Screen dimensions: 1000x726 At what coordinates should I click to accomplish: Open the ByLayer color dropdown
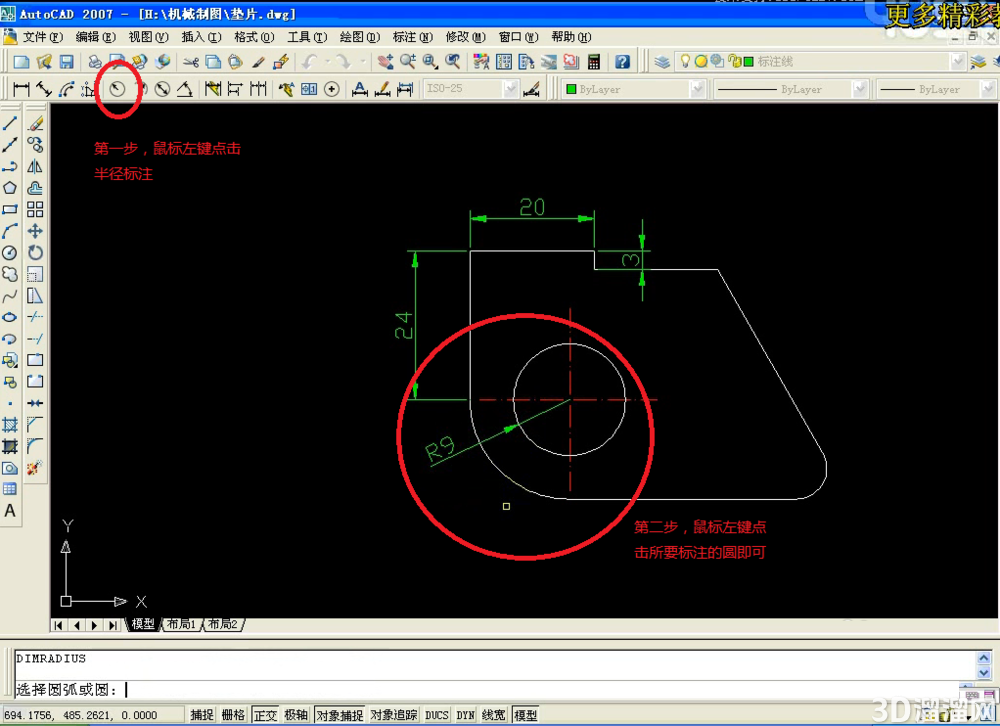tap(698, 89)
